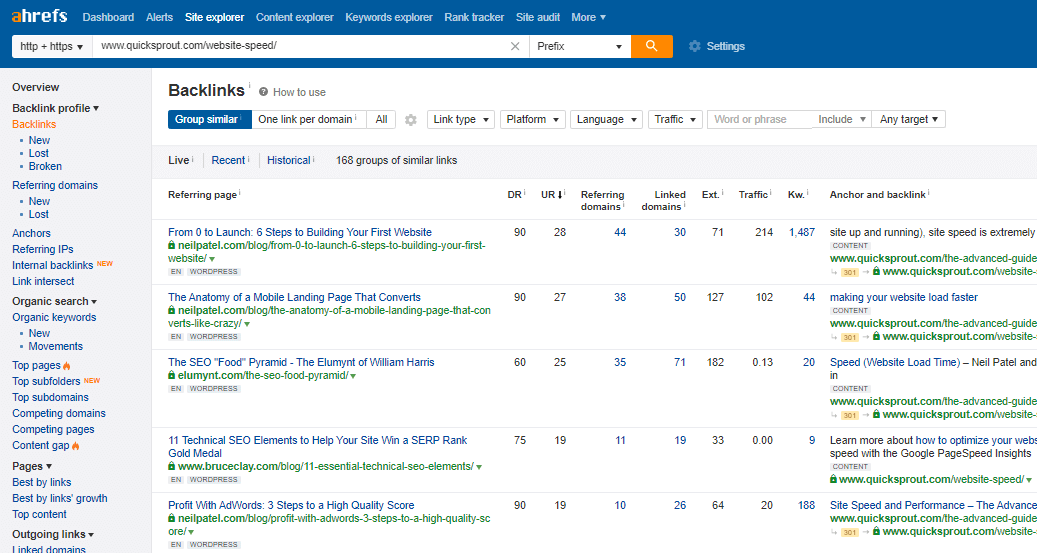
Task: Click '168 groups of similar links' text
Action: [396, 160]
